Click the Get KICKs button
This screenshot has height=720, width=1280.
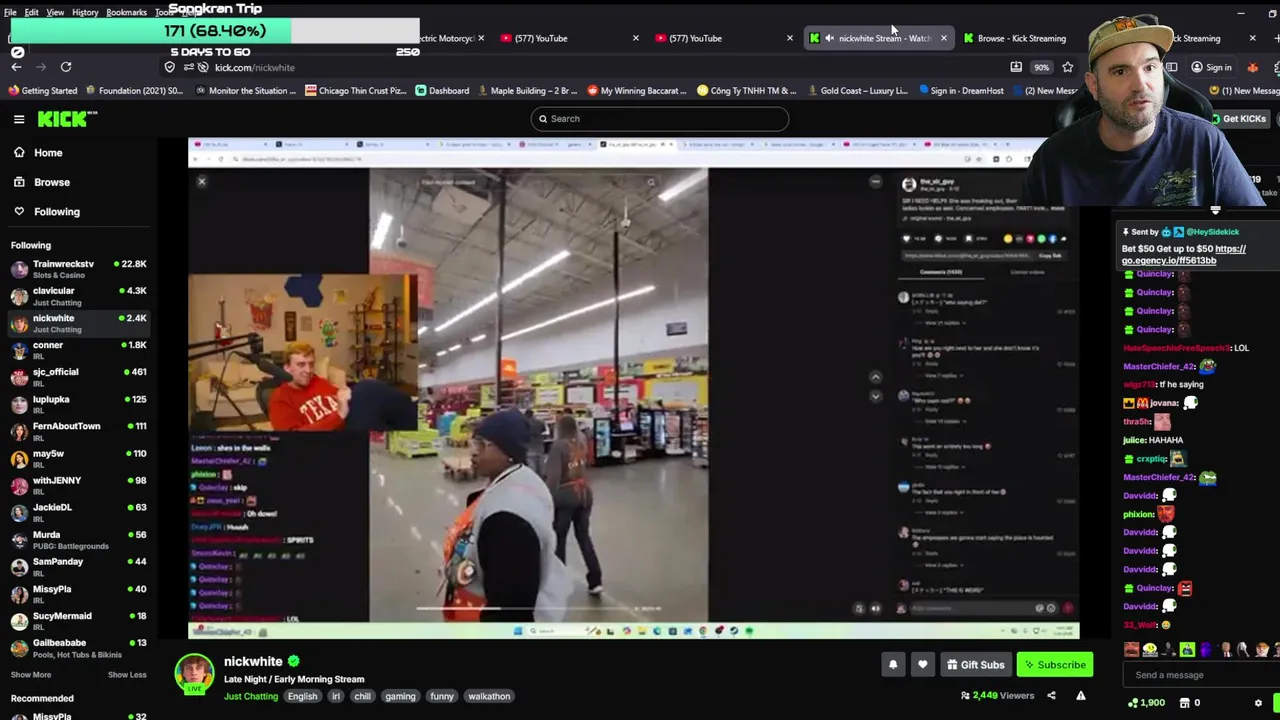coord(1238,119)
